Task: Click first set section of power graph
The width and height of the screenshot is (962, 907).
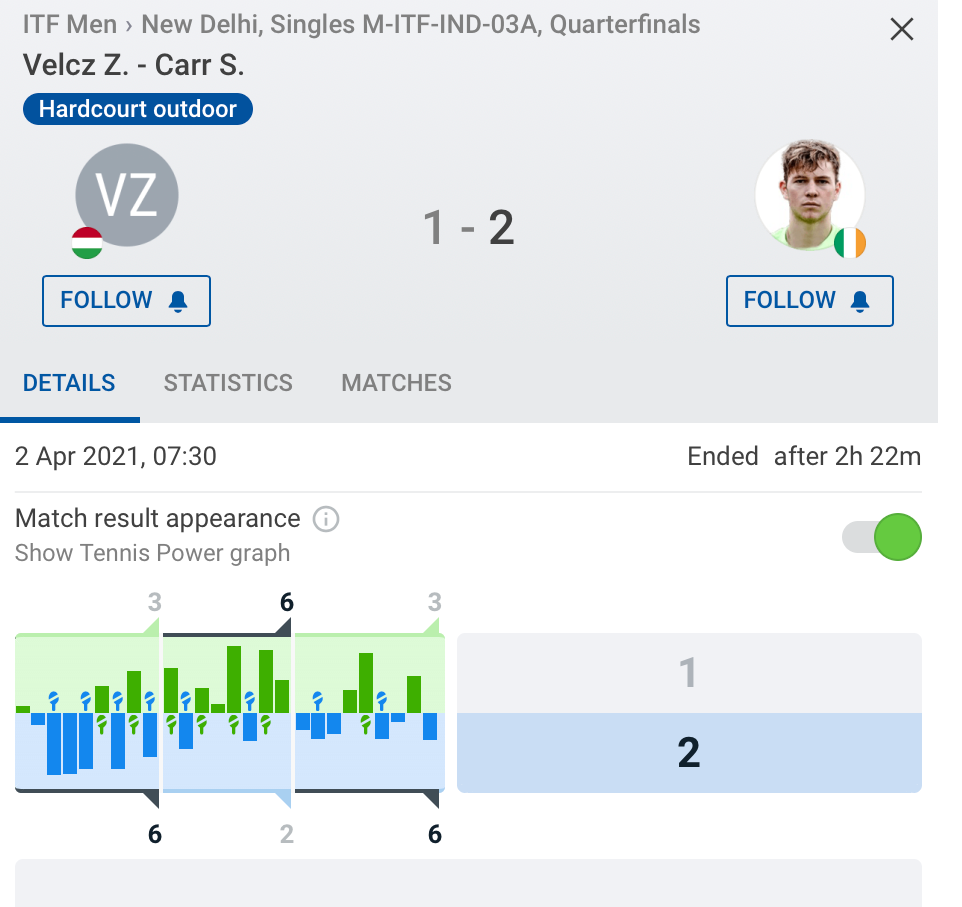Action: pos(87,712)
